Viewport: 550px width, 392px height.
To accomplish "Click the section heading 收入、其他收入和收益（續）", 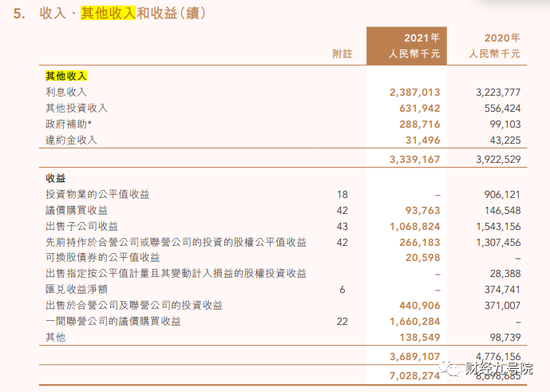I will [122, 13].
